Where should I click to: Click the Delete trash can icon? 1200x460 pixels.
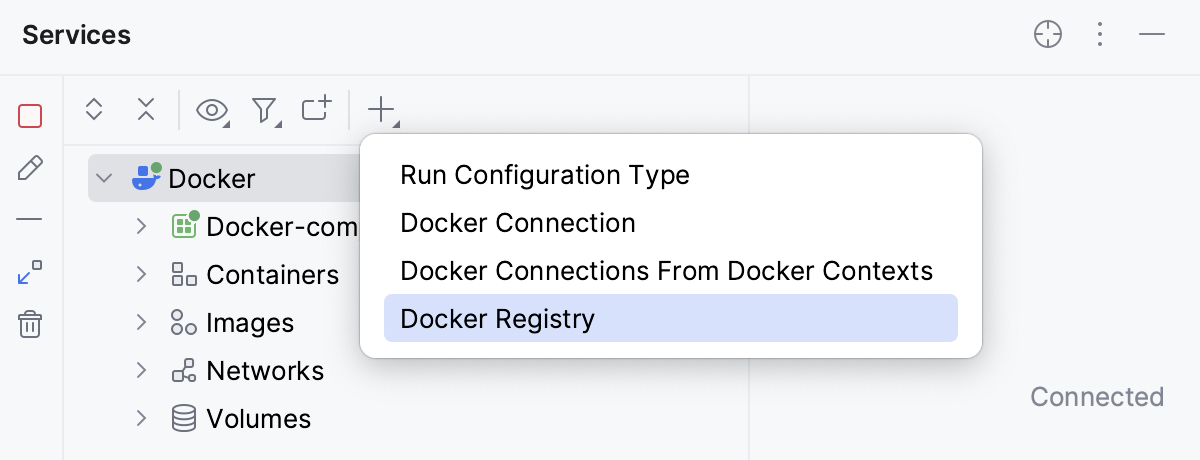(x=30, y=324)
